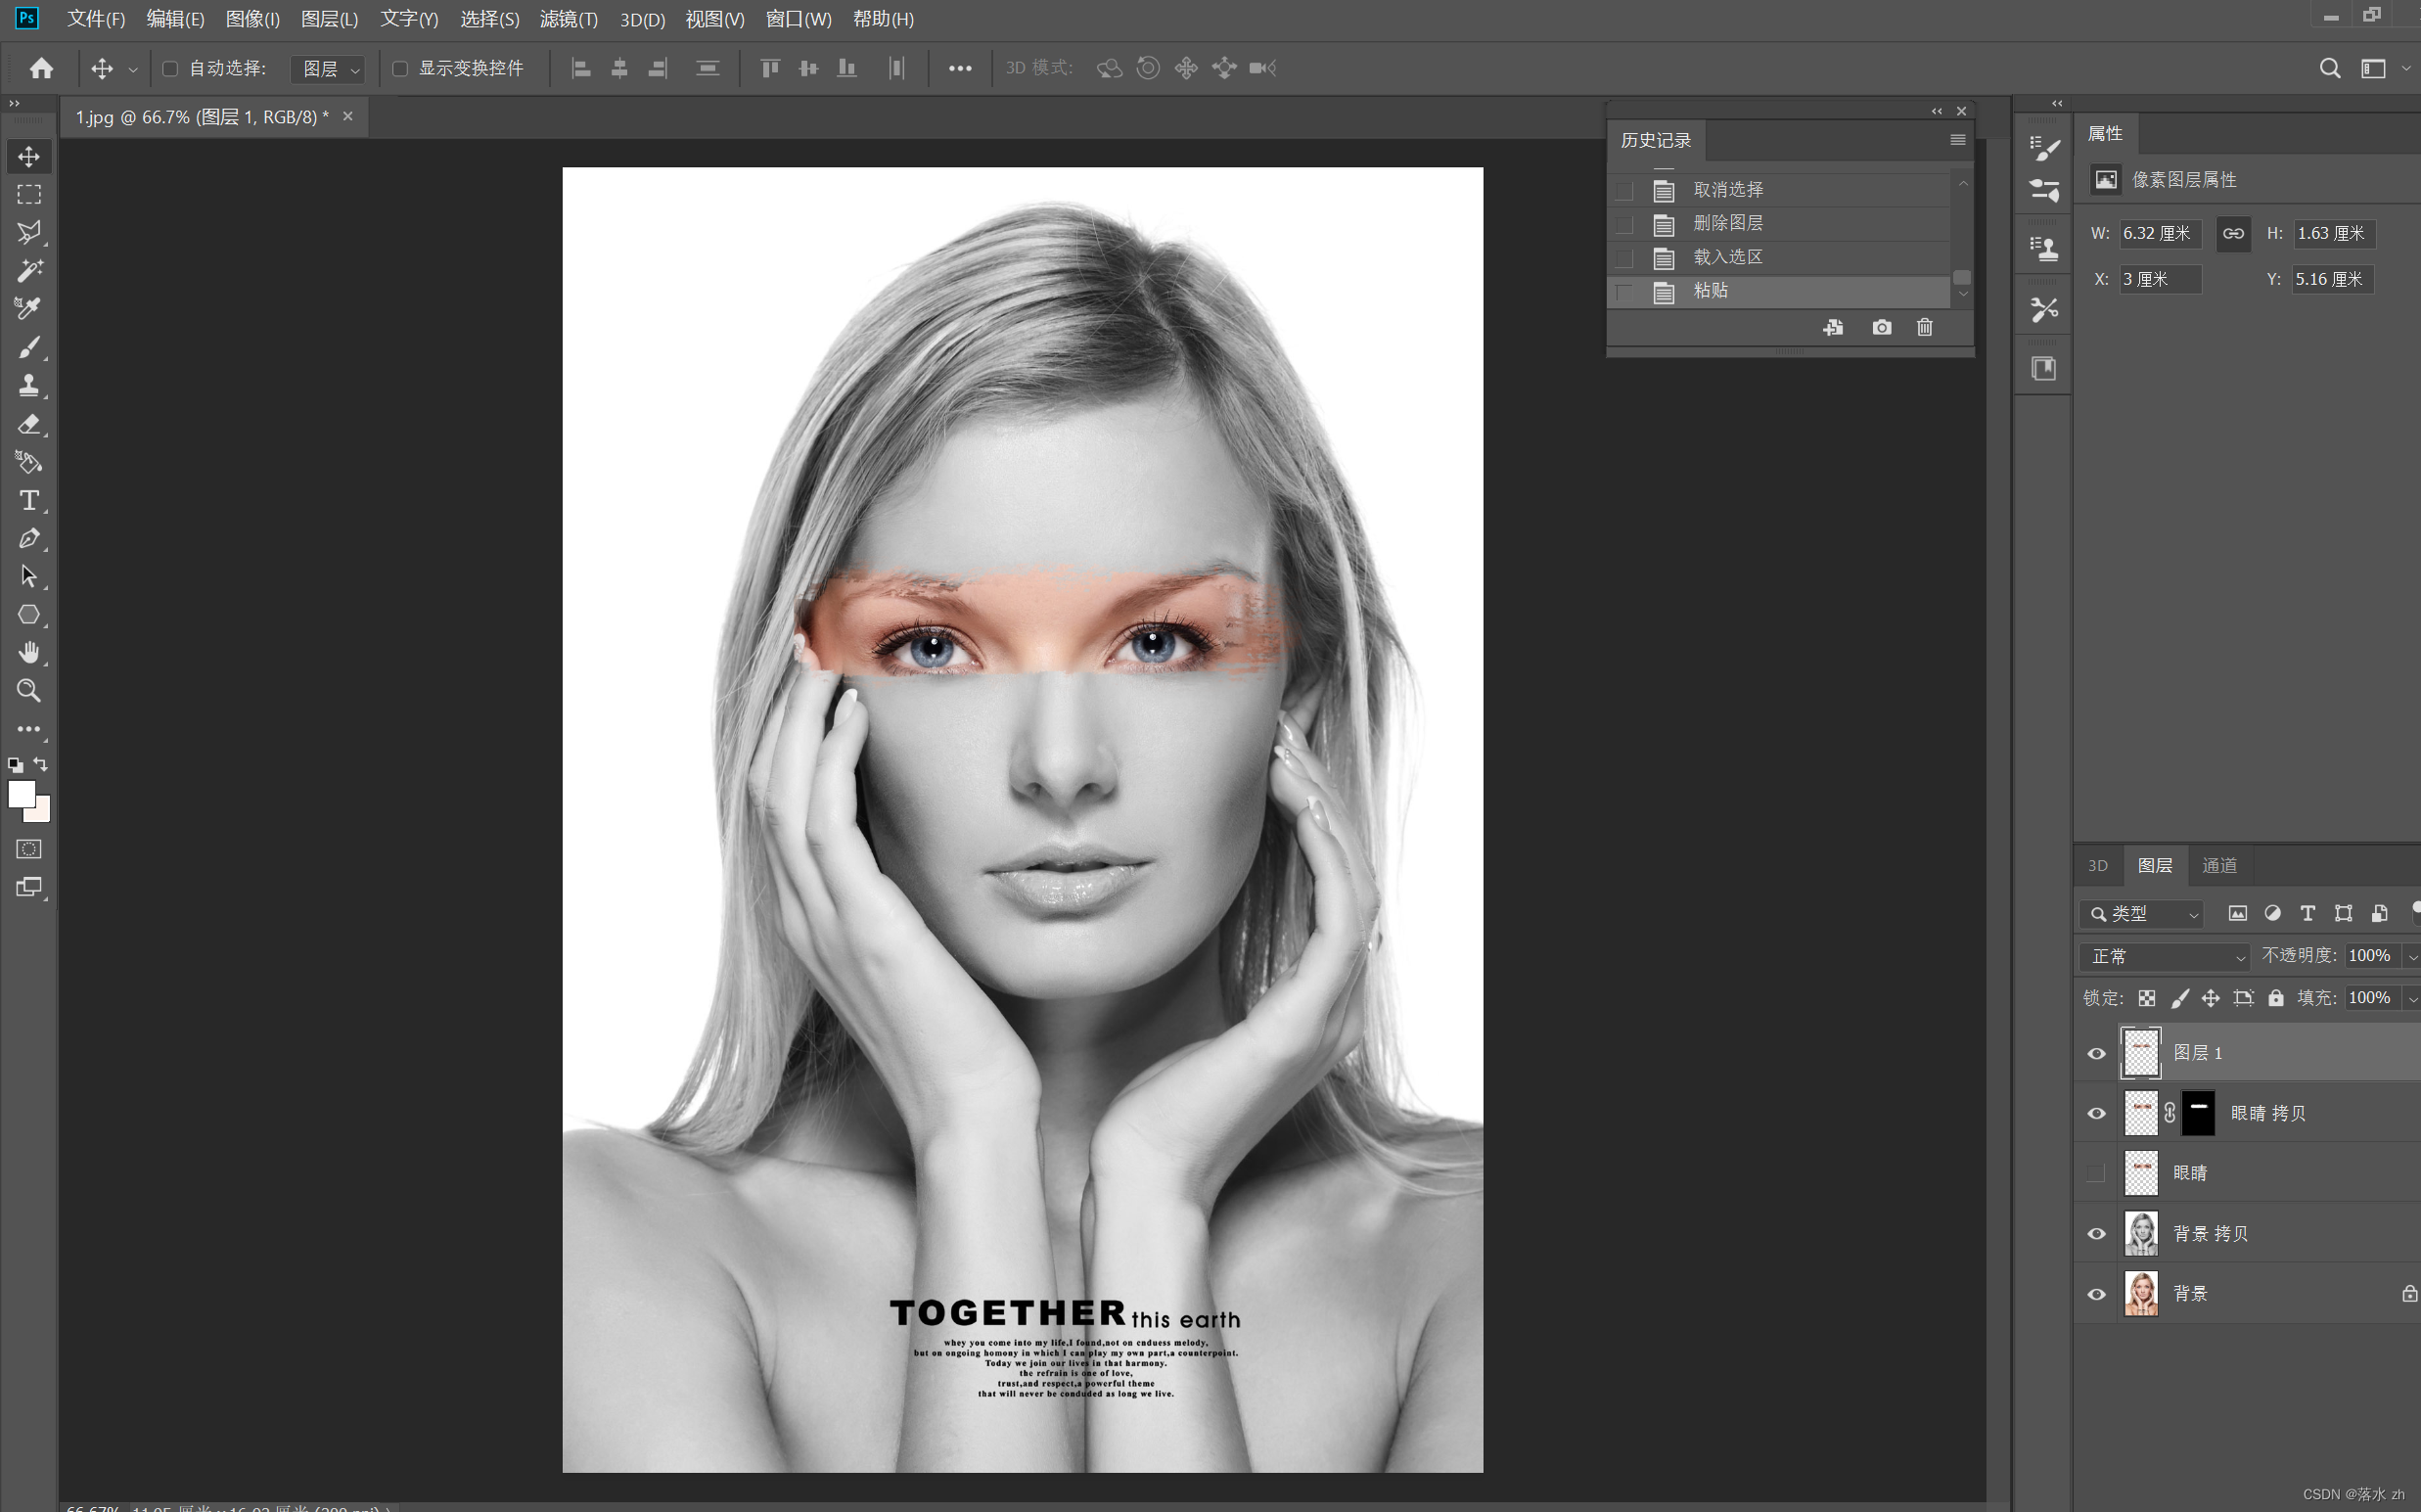Open the auto-select target dropdown (图层)

[329, 69]
